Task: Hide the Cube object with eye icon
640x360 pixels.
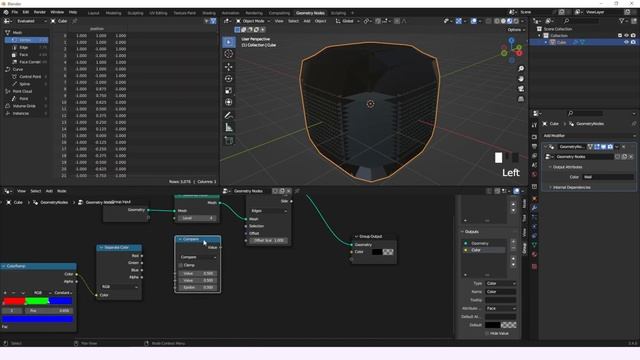Action: pyautogui.click(x=626, y=42)
